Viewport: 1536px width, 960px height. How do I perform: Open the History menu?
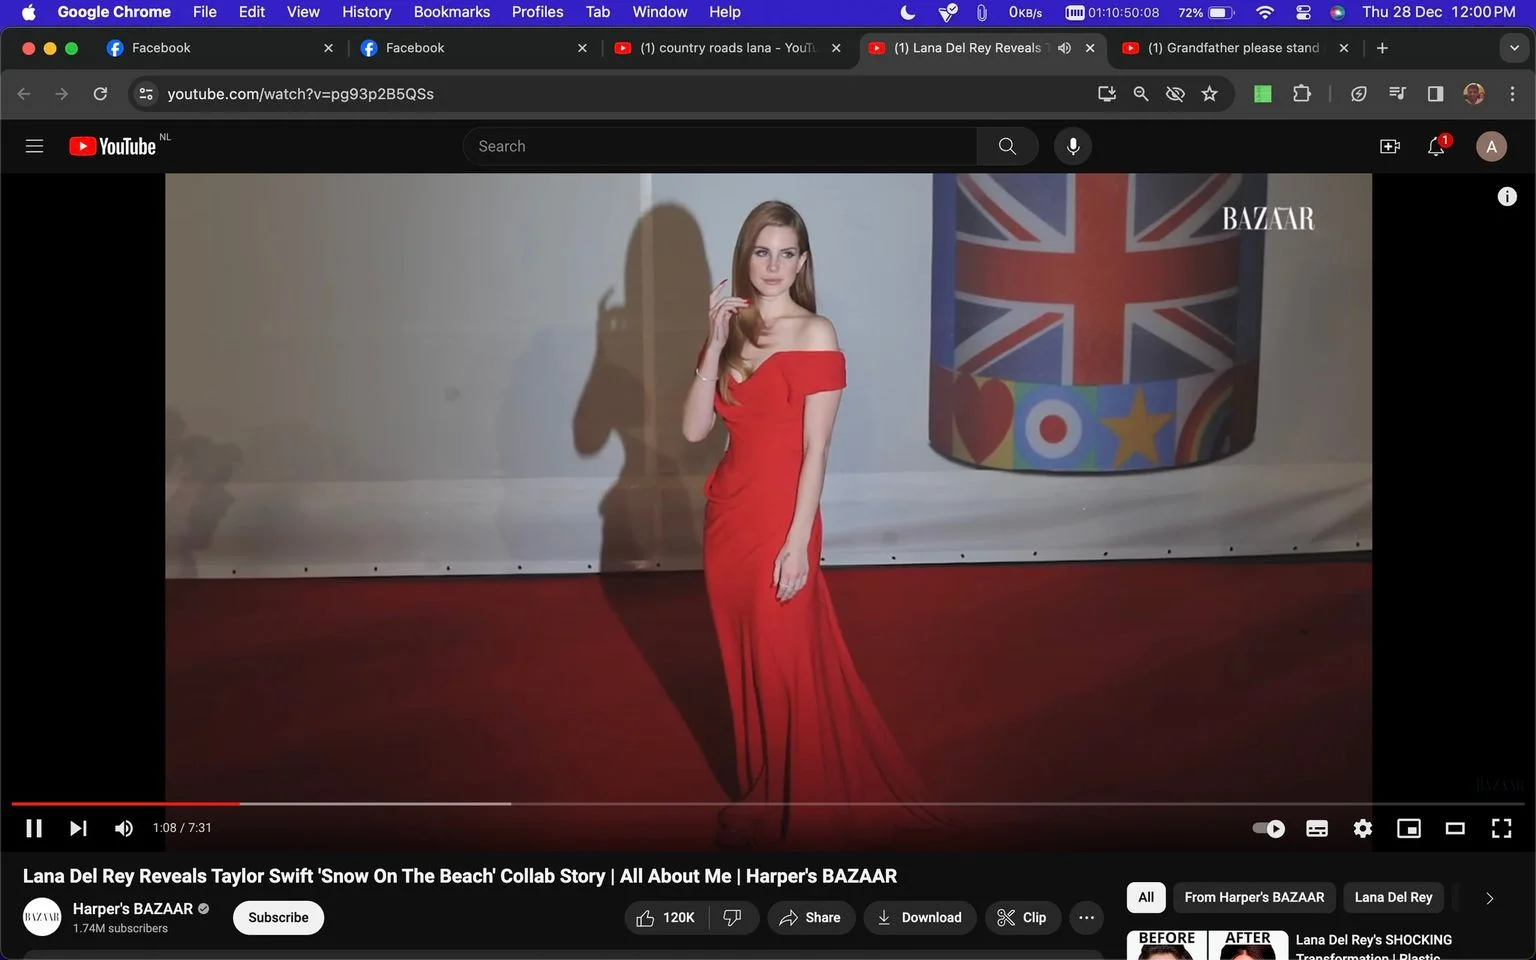click(x=366, y=12)
